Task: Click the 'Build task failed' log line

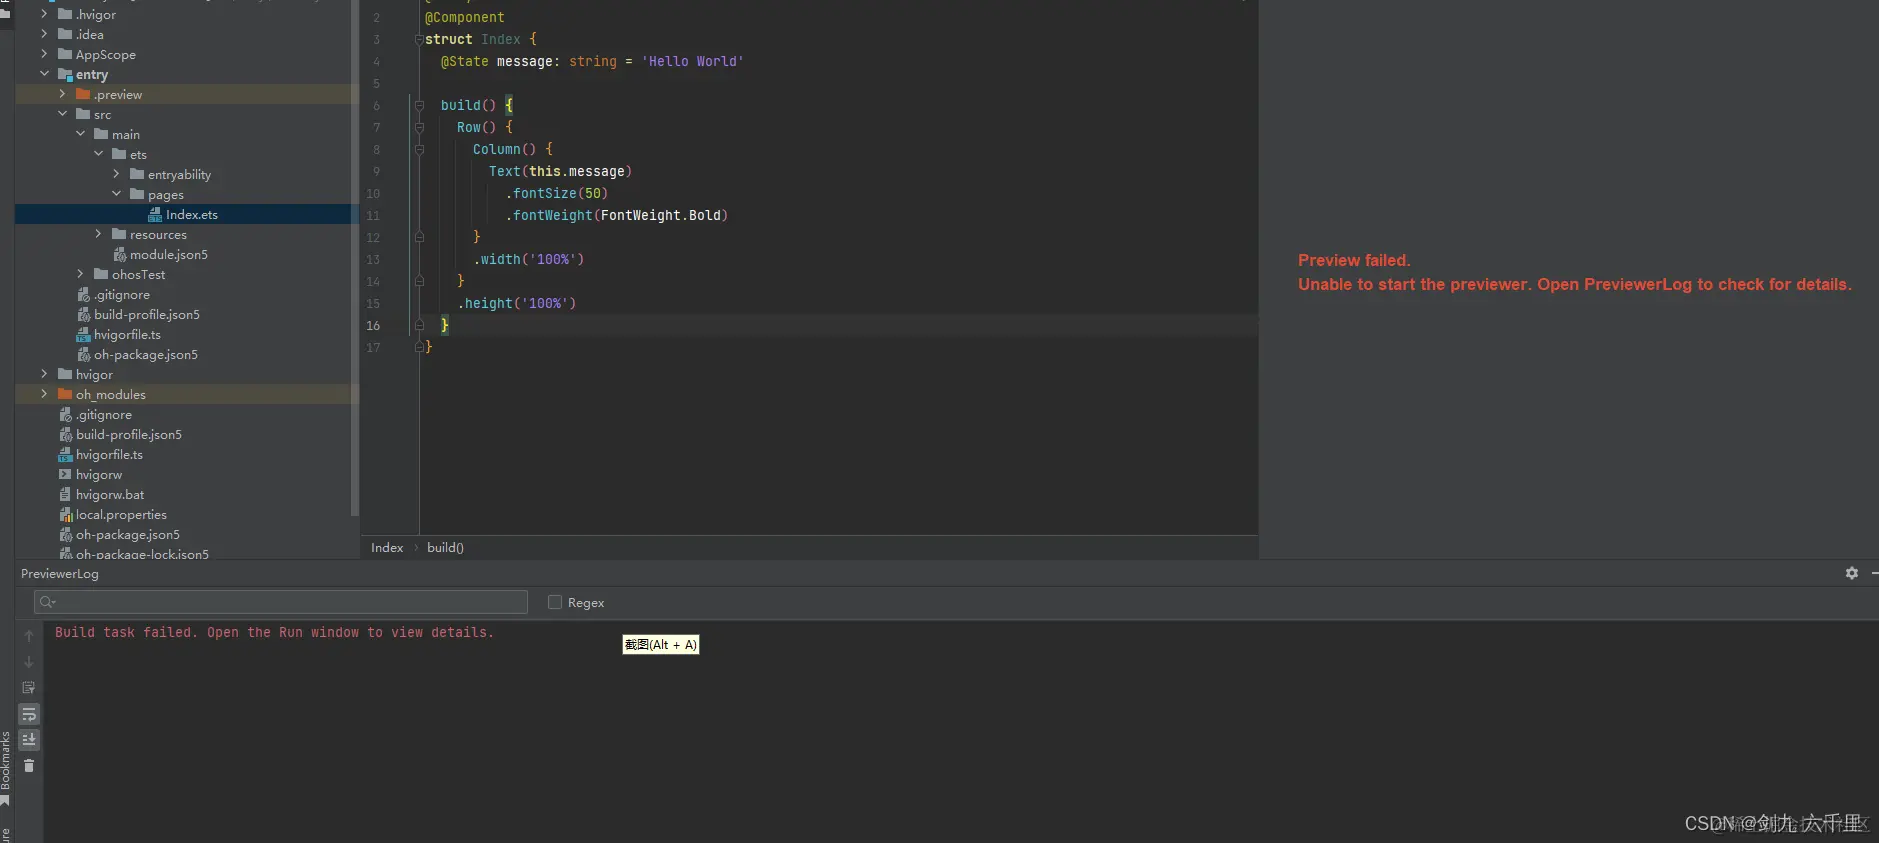Action: point(274,633)
